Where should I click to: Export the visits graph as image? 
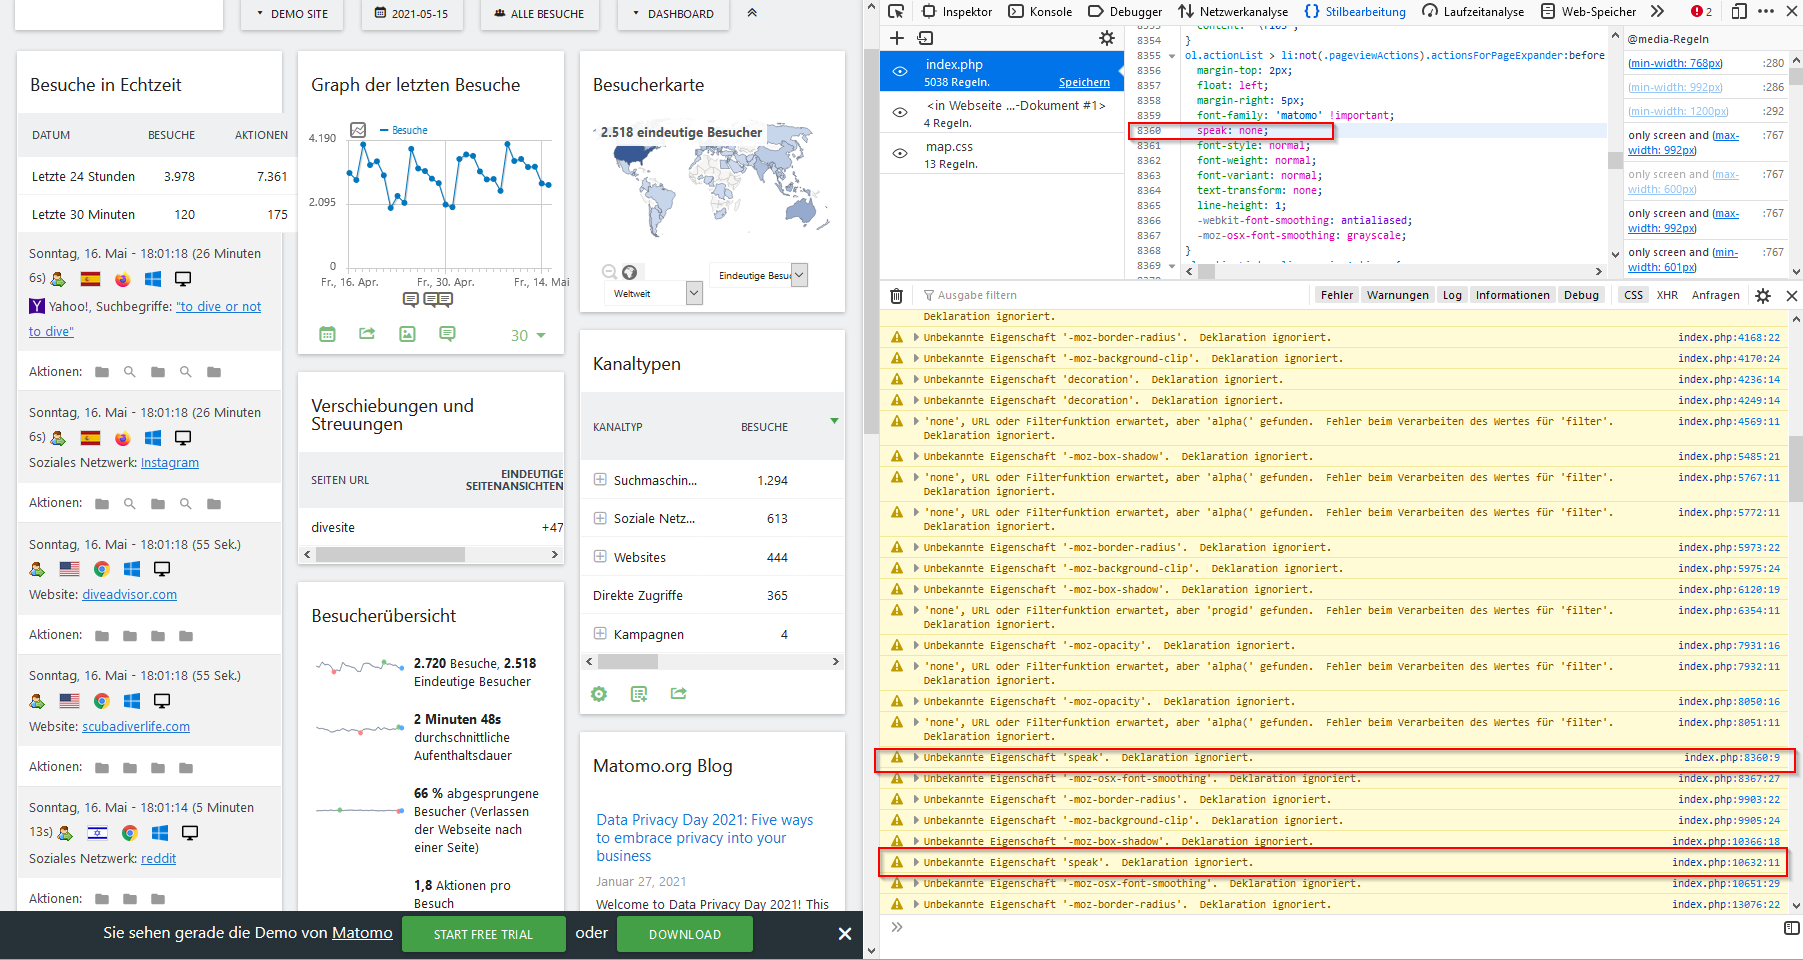(x=407, y=334)
